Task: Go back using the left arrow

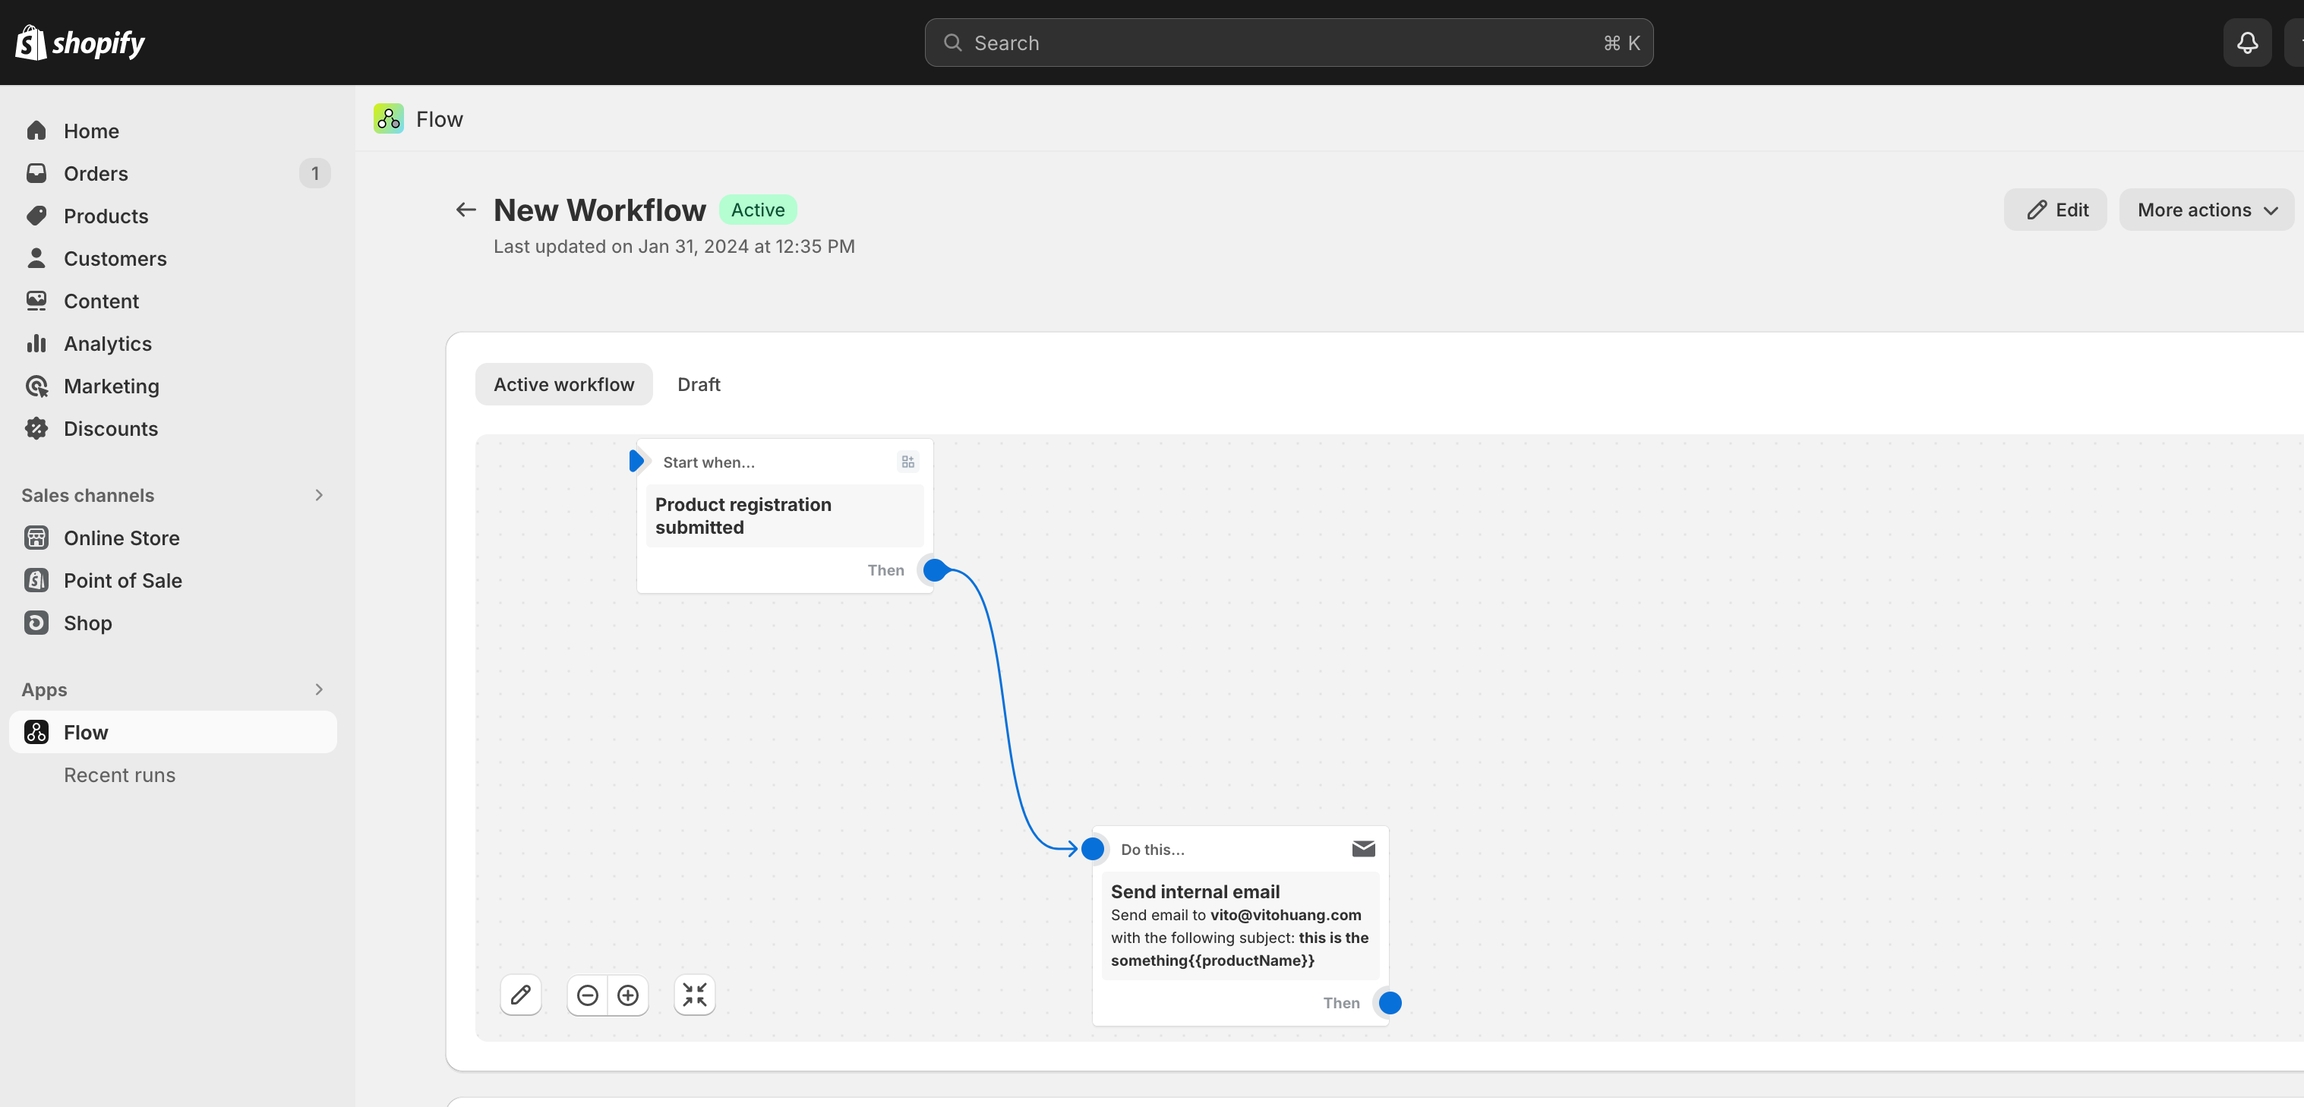Action: point(465,210)
